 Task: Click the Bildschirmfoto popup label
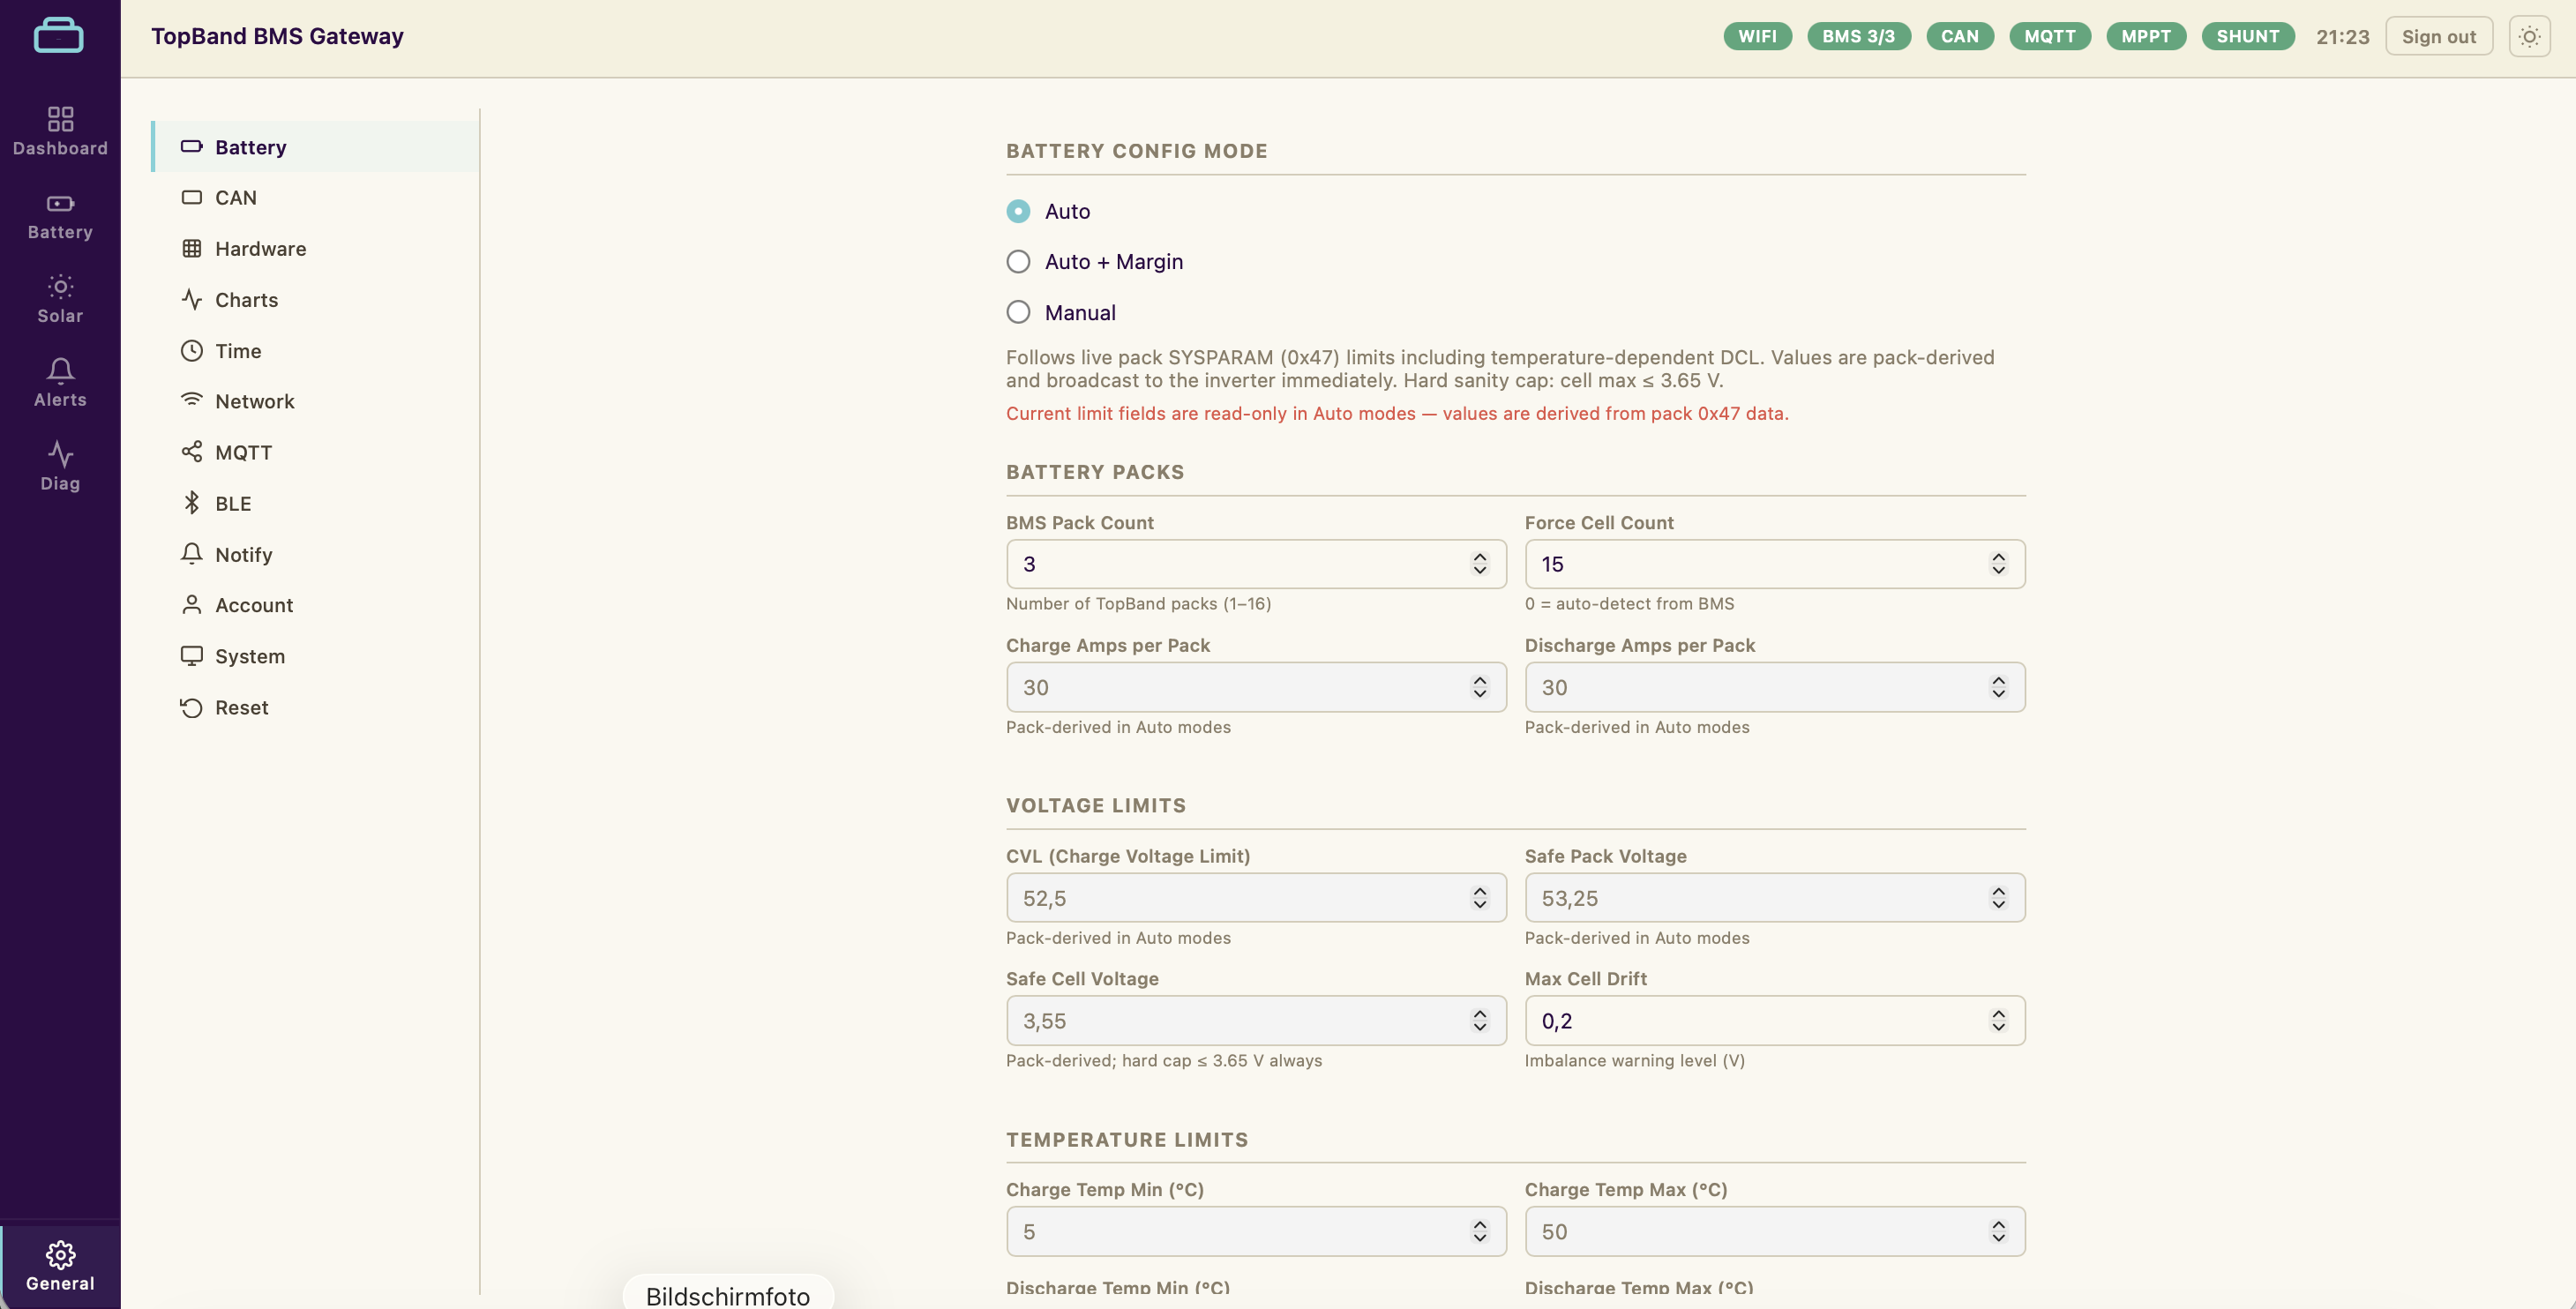click(x=727, y=1296)
